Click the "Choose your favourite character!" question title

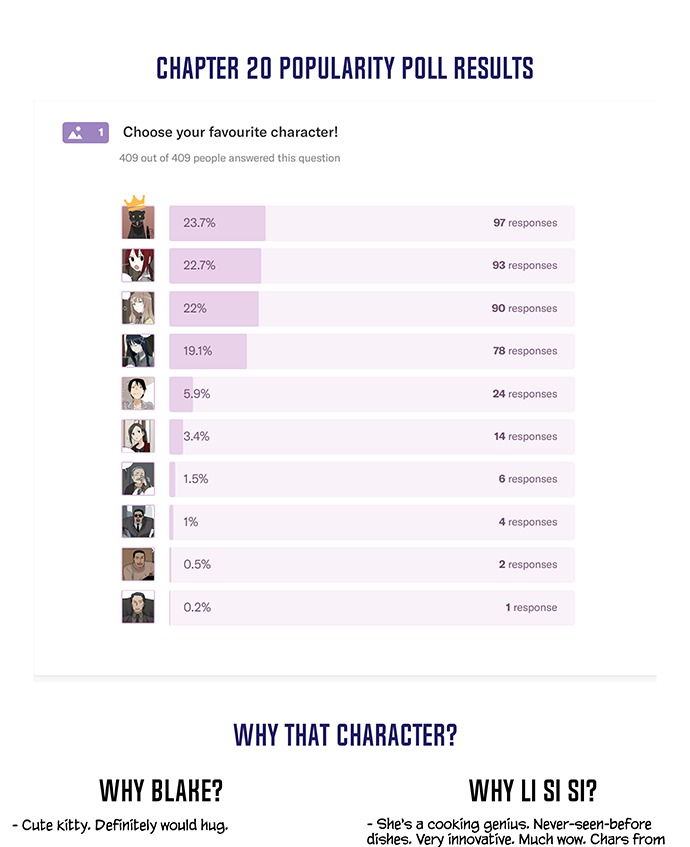(x=230, y=132)
